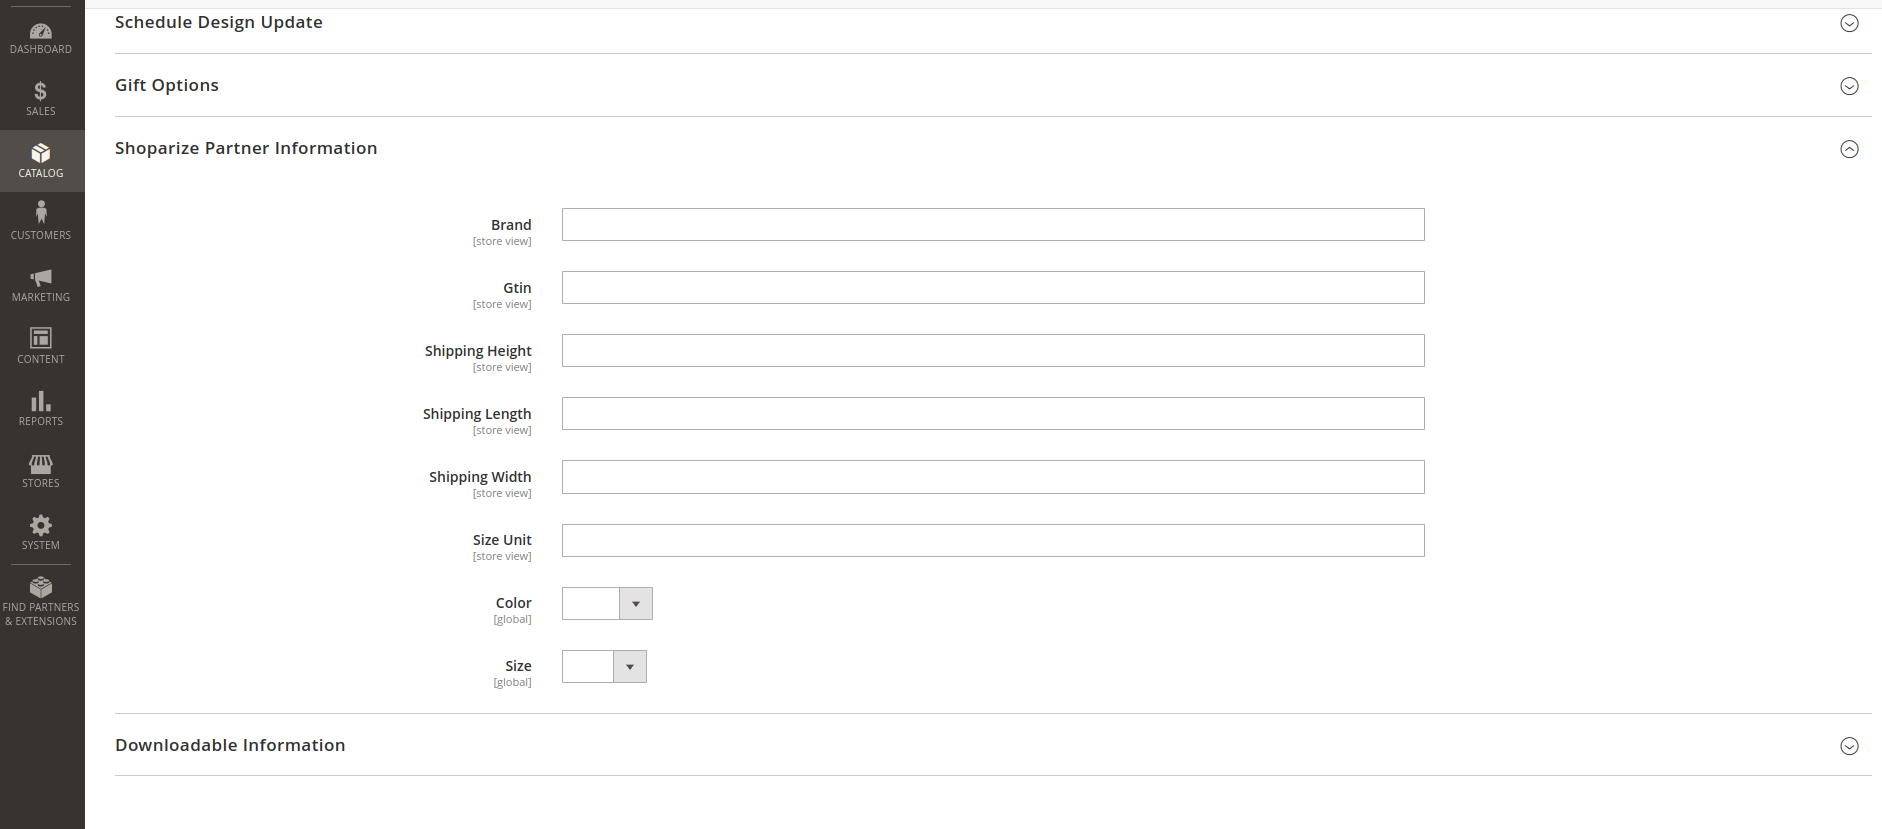This screenshot has height=829, width=1882.
Task: Expand the Schedule Design Update section
Action: [1849, 23]
